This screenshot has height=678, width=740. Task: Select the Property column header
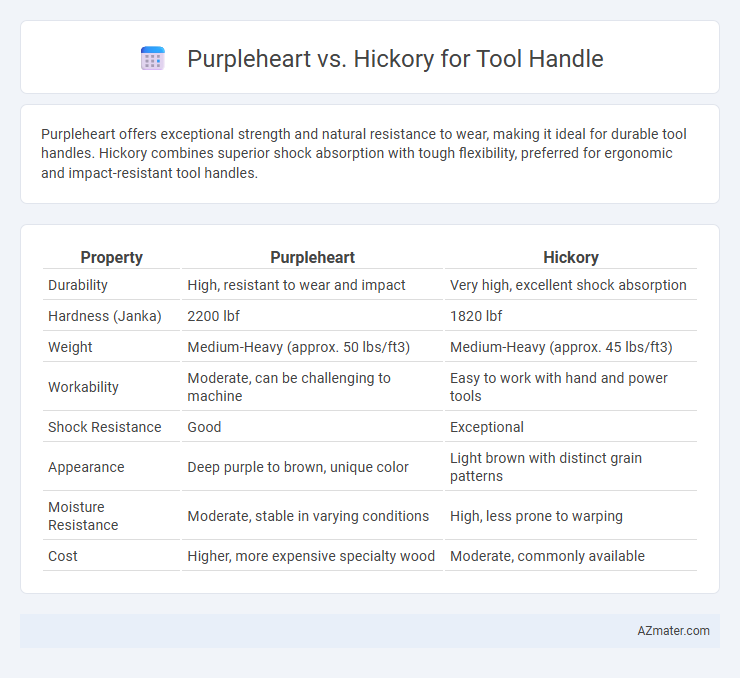tap(111, 258)
